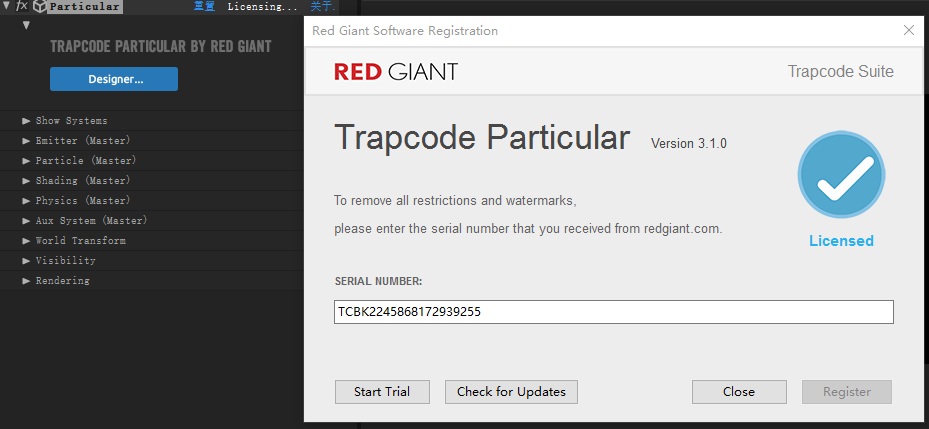Select the Particular effect name
929x429 pixels.
(84, 7)
